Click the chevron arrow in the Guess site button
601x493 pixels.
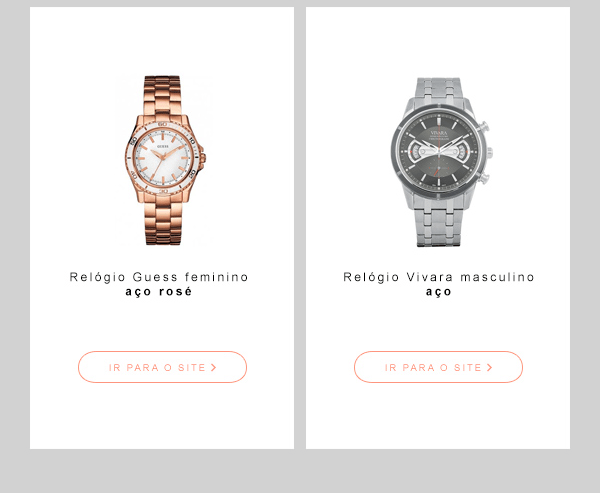213,367
